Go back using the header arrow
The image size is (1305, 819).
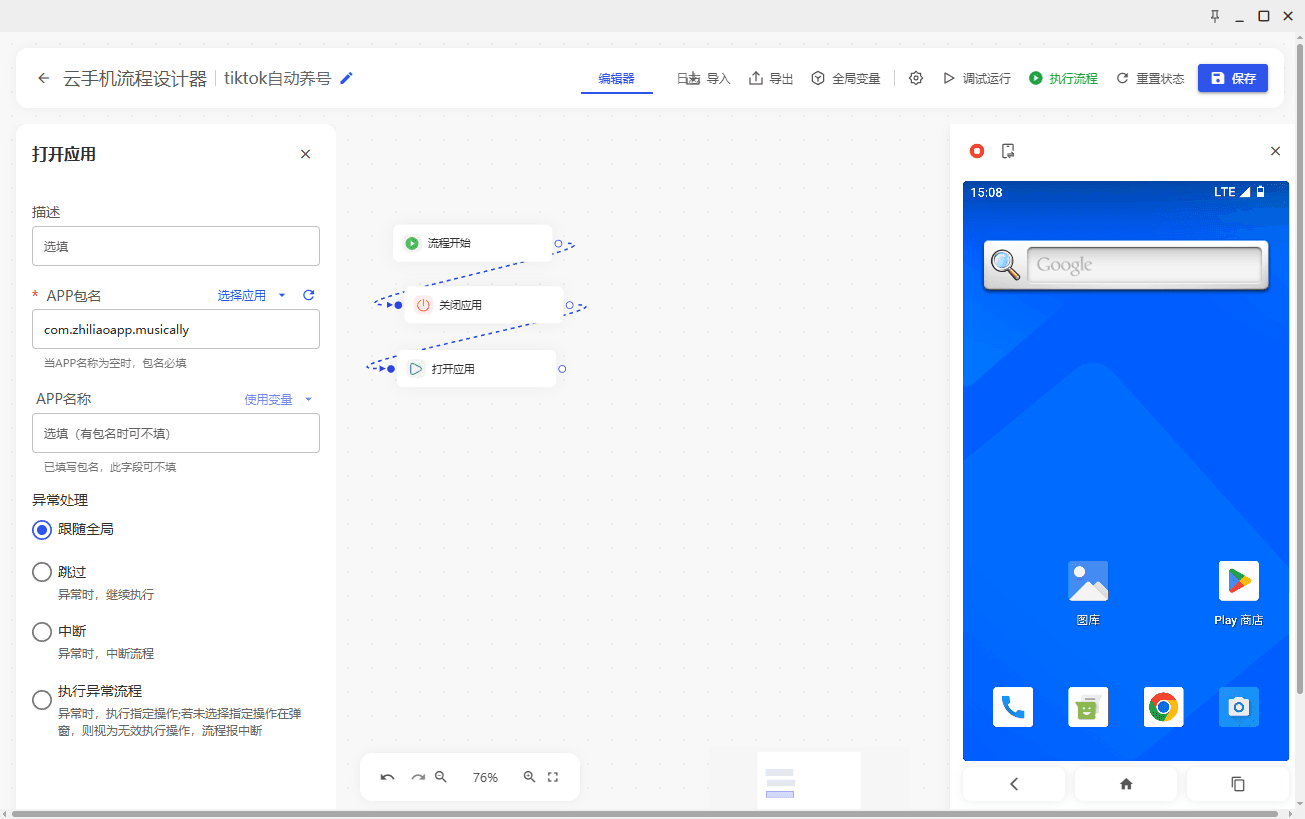click(43, 78)
